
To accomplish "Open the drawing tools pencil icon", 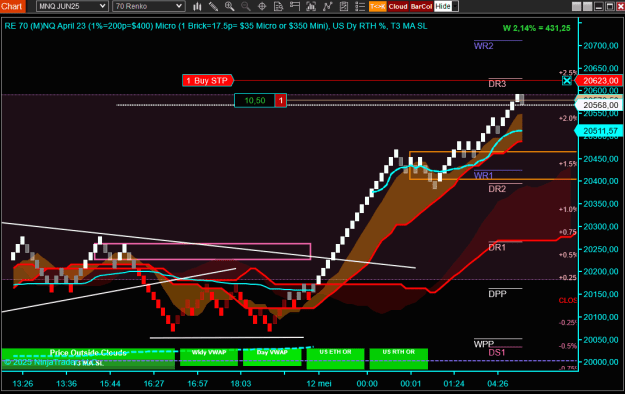I will pyautogui.click(x=213, y=6).
